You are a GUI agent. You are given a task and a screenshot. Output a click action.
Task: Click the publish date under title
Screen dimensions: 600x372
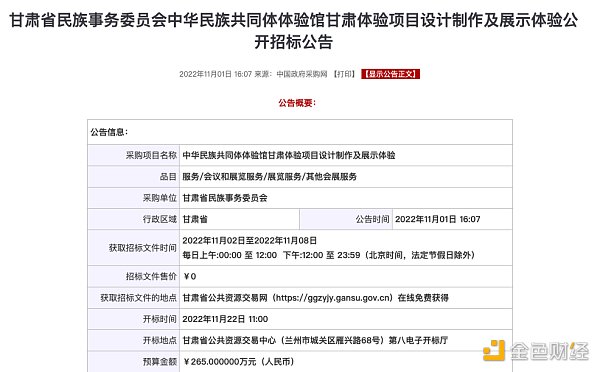tap(215, 74)
